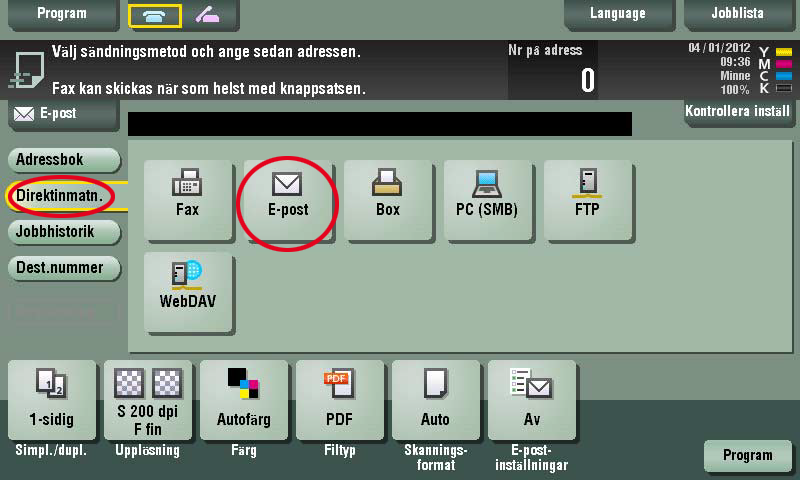Open the Upplösning 200 dpi settings
This screenshot has width=800, height=480.
147,400
